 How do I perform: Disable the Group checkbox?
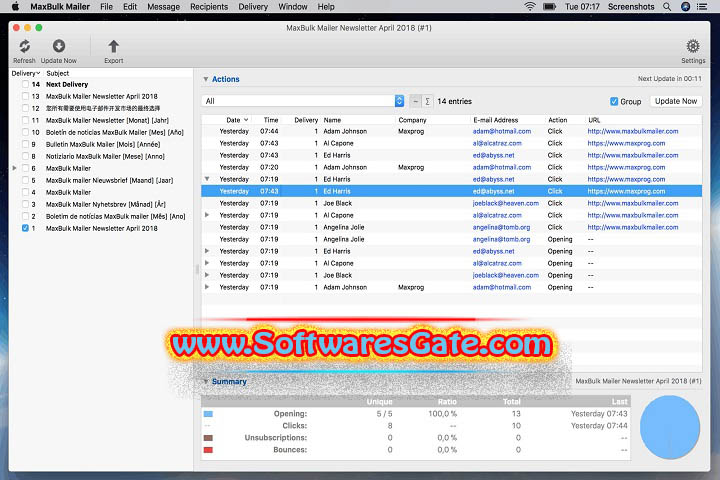pos(614,102)
